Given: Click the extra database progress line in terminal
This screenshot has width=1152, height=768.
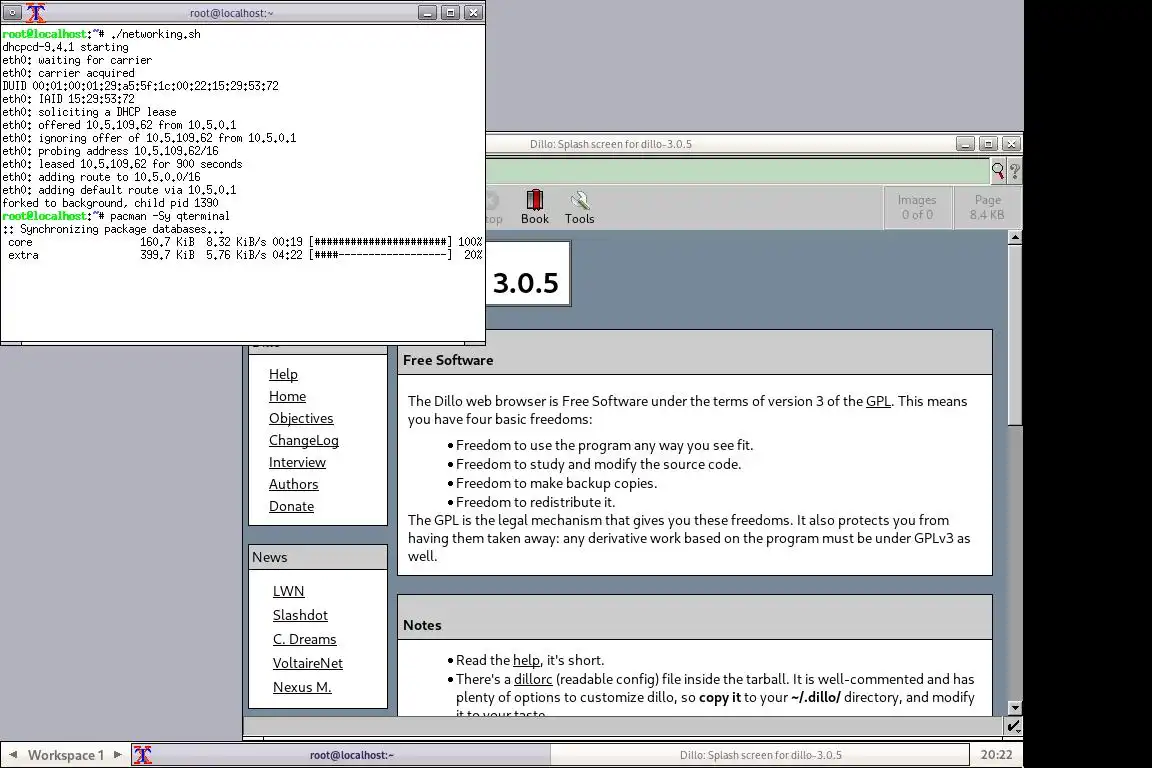Looking at the screenshot, I should [x=244, y=255].
